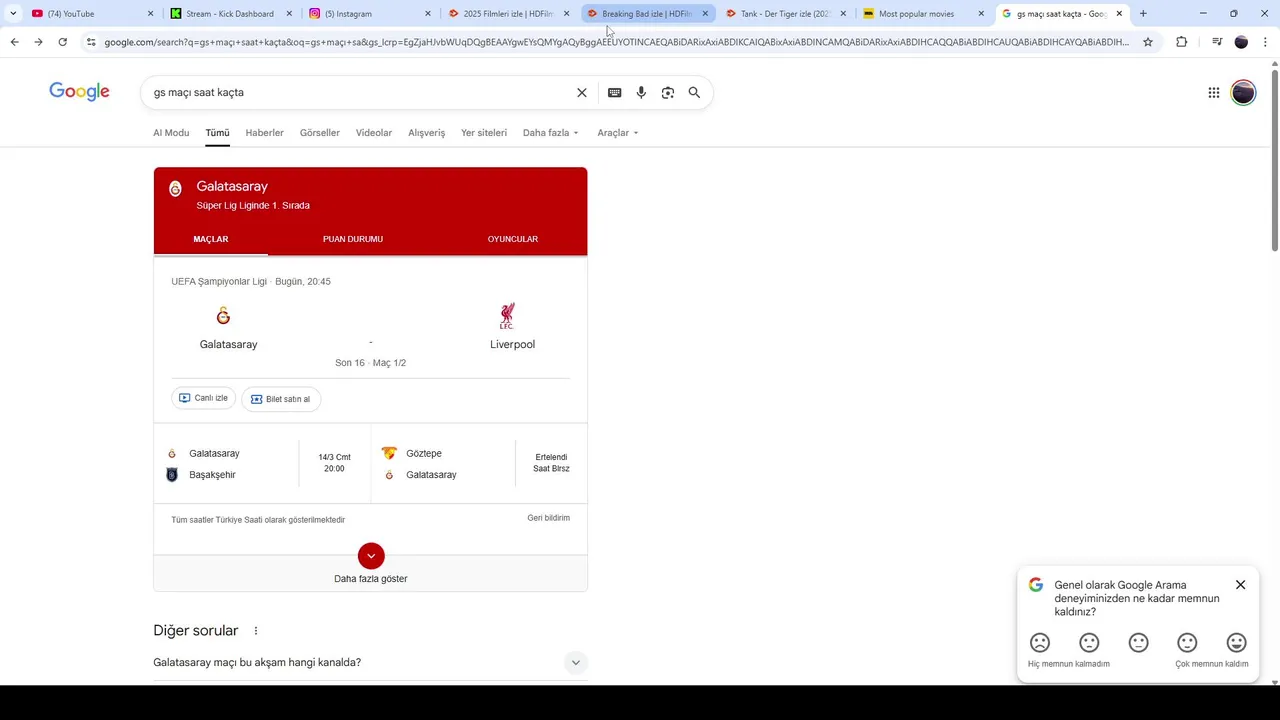The width and height of the screenshot is (1280, 720).
Task: Switch to Alışveriş search tab
Action: click(x=426, y=133)
